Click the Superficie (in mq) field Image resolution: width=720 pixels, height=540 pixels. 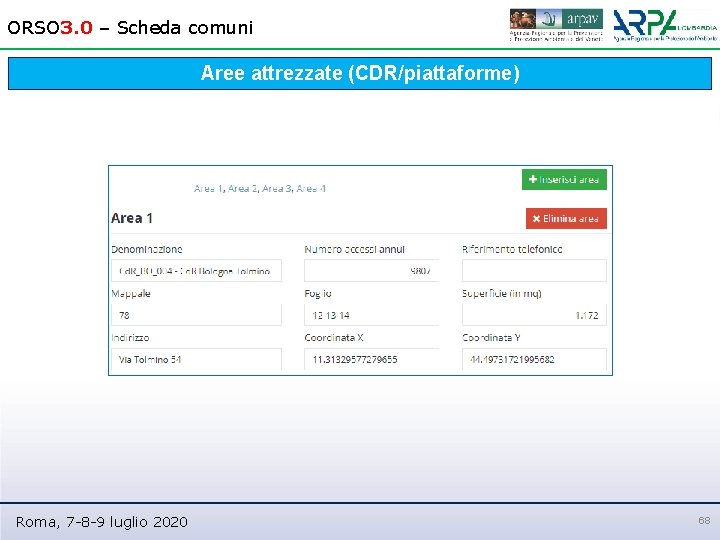click(x=534, y=315)
